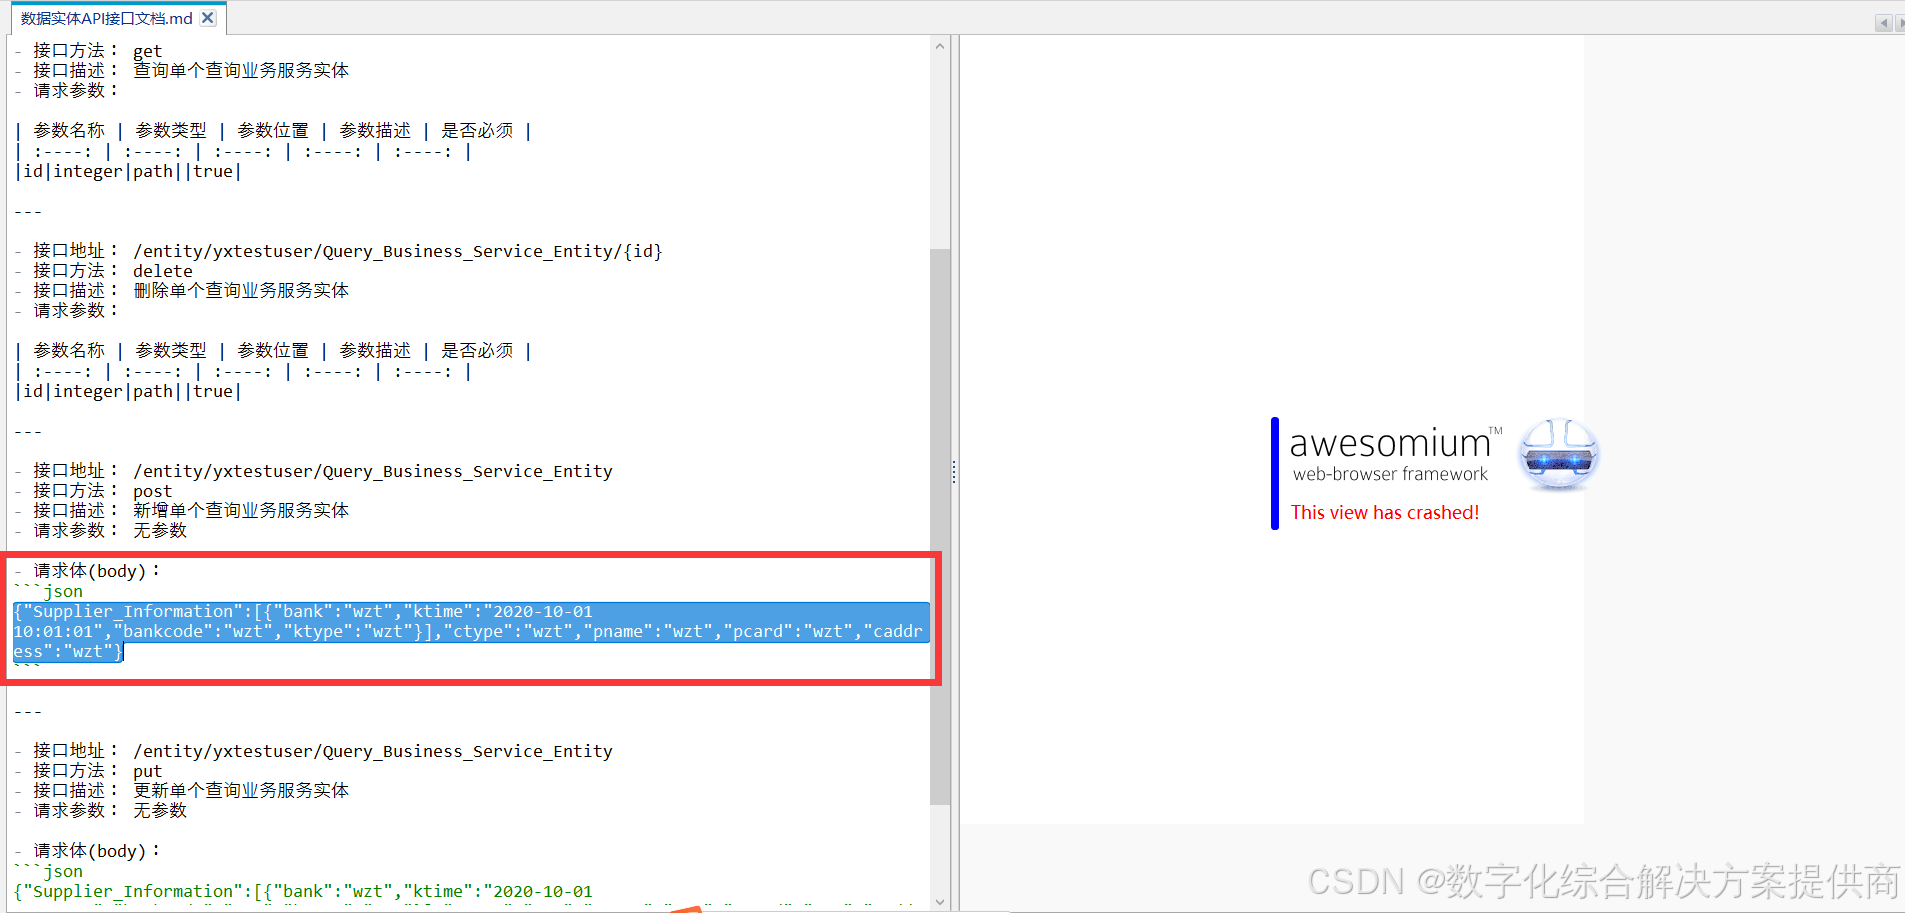Screen dimensions: 1905x913
Task: Click the 'This view has crashed!' message
Action: pyautogui.click(x=1384, y=512)
